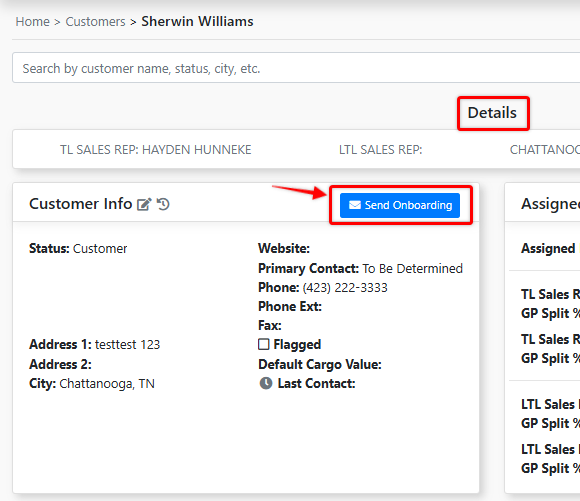Screen dimensions: 580x501
Task: Click the Address 2: label
Action: coord(60,364)
